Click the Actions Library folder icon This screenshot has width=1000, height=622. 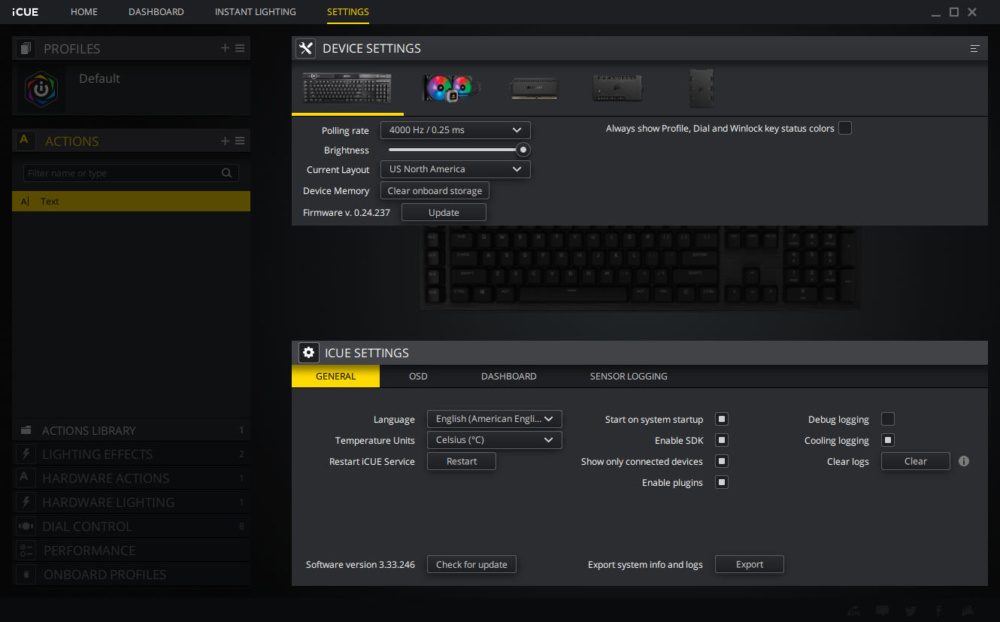point(26,430)
